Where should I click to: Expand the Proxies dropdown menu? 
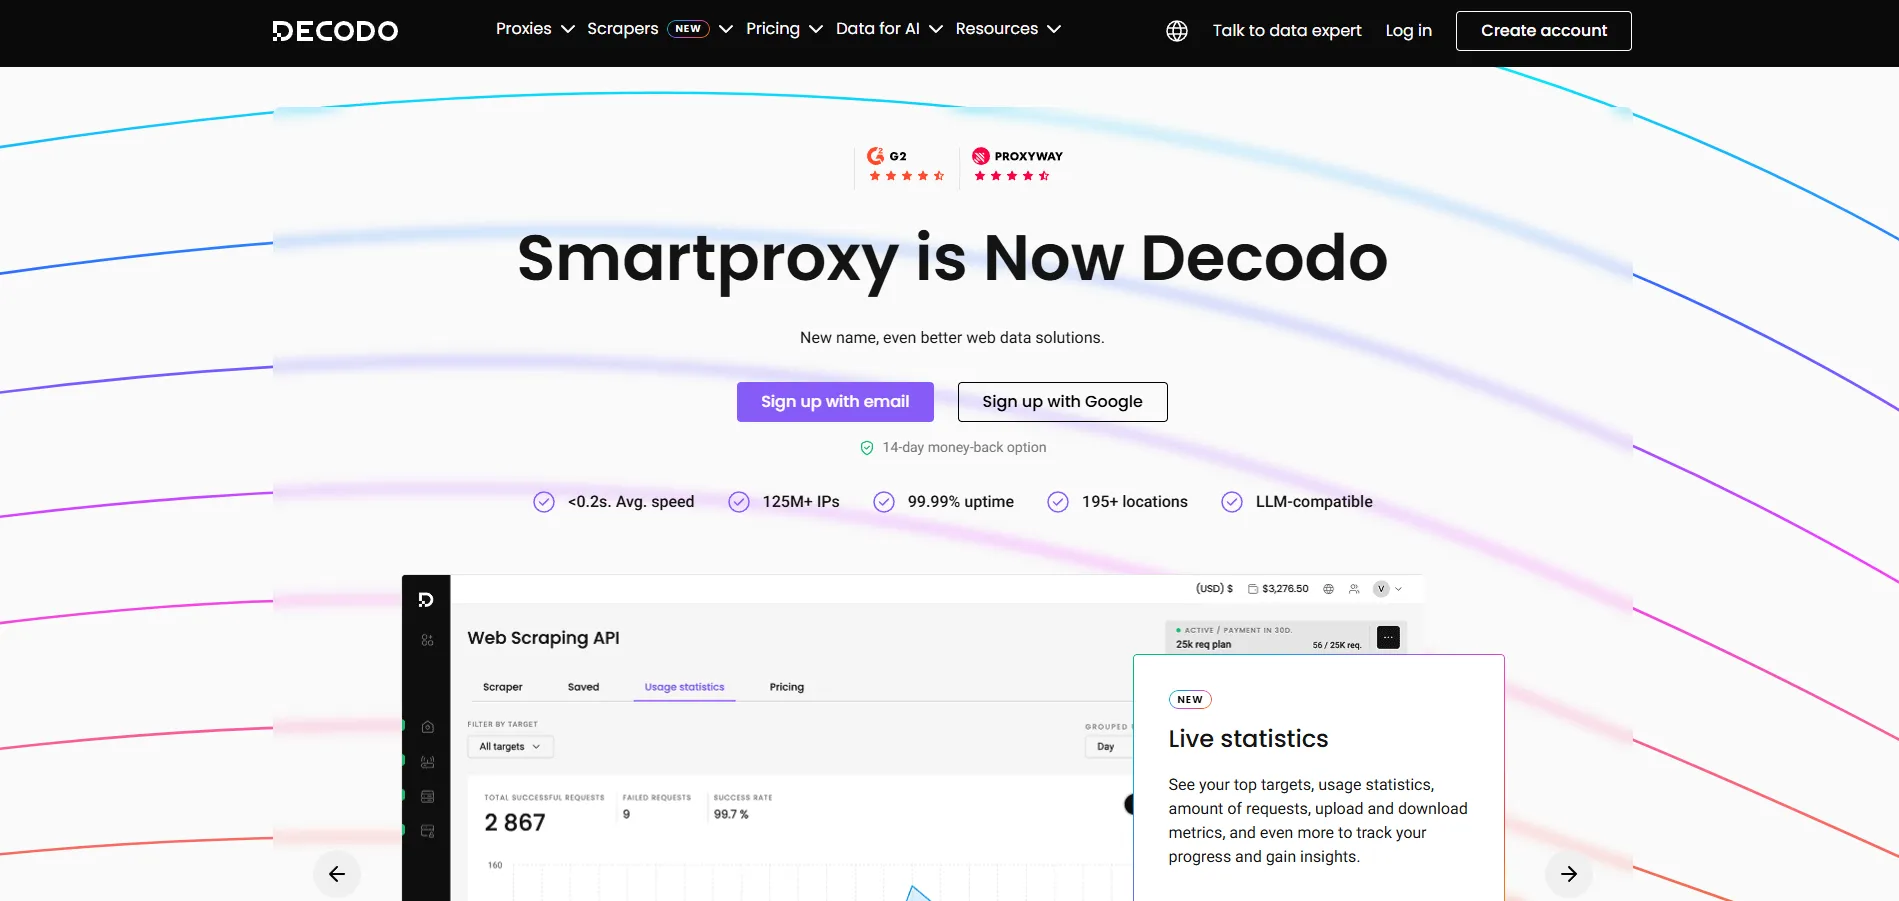click(x=535, y=29)
